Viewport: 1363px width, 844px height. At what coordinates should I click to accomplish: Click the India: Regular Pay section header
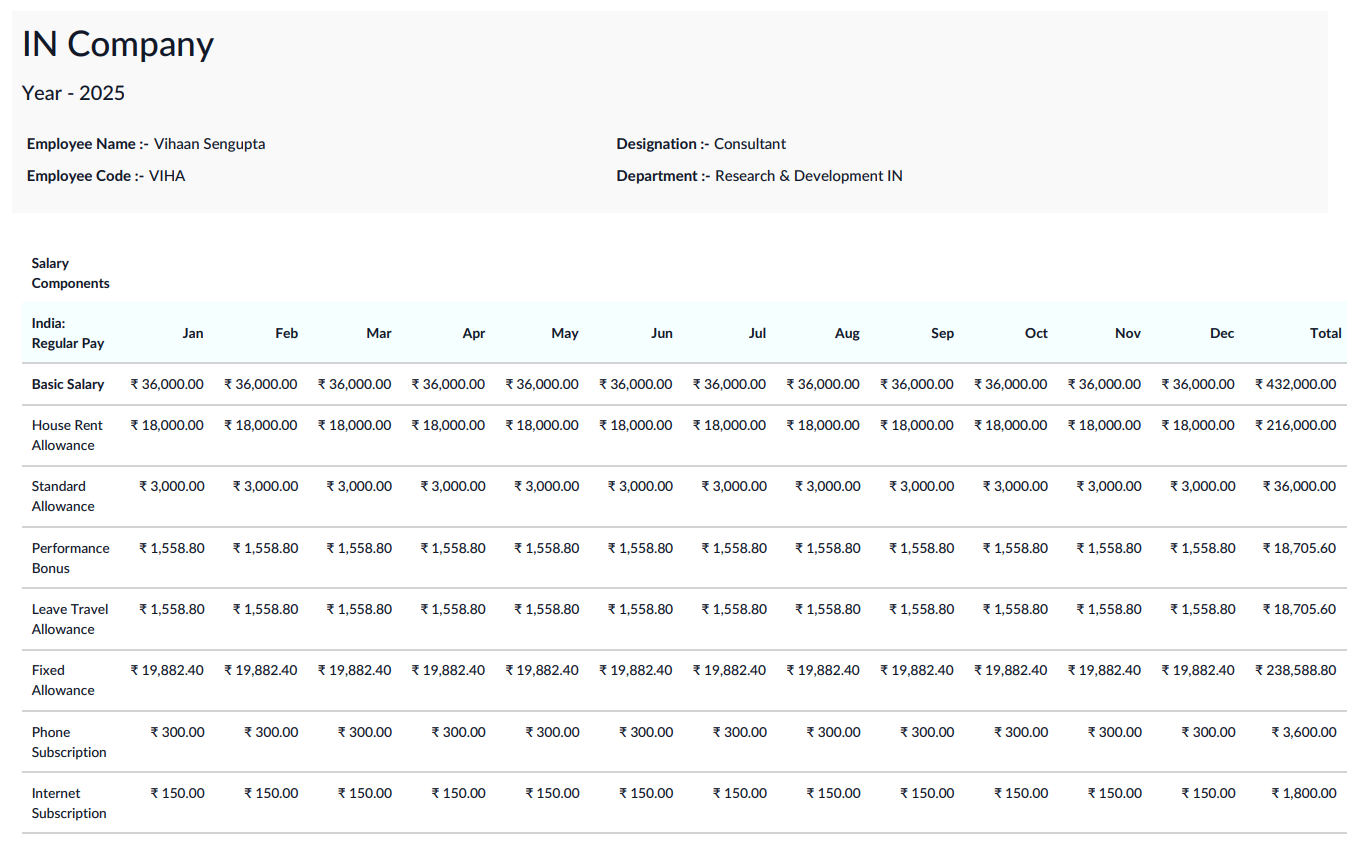(x=68, y=332)
